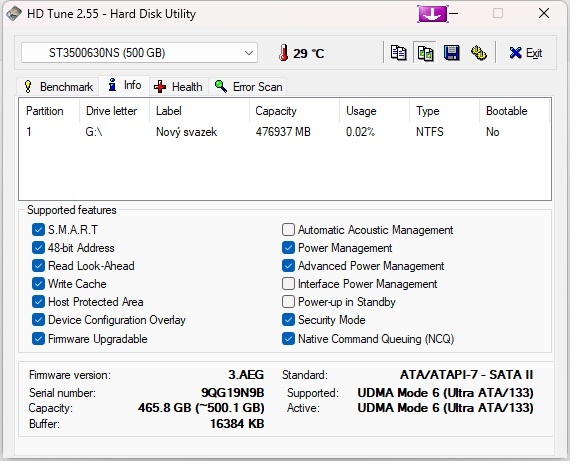
Task: Open the options tools icon
Action: tap(479, 53)
